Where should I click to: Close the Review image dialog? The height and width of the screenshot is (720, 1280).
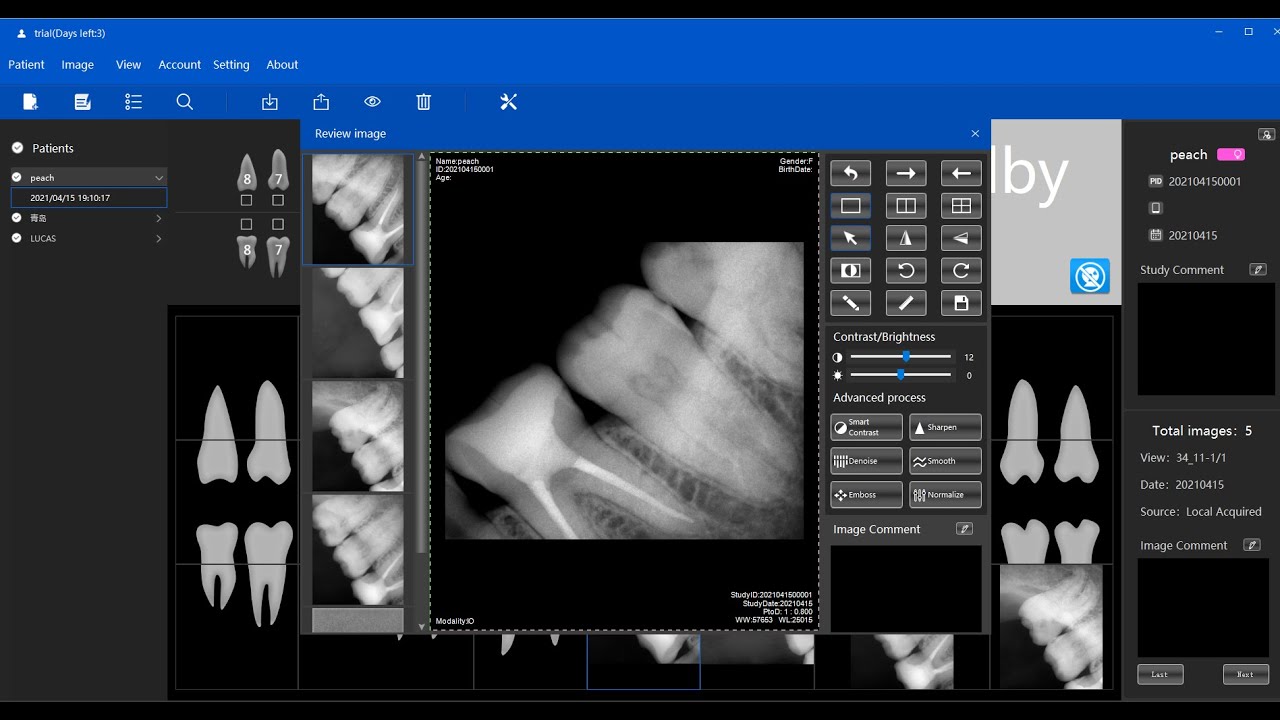[x=975, y=134]
